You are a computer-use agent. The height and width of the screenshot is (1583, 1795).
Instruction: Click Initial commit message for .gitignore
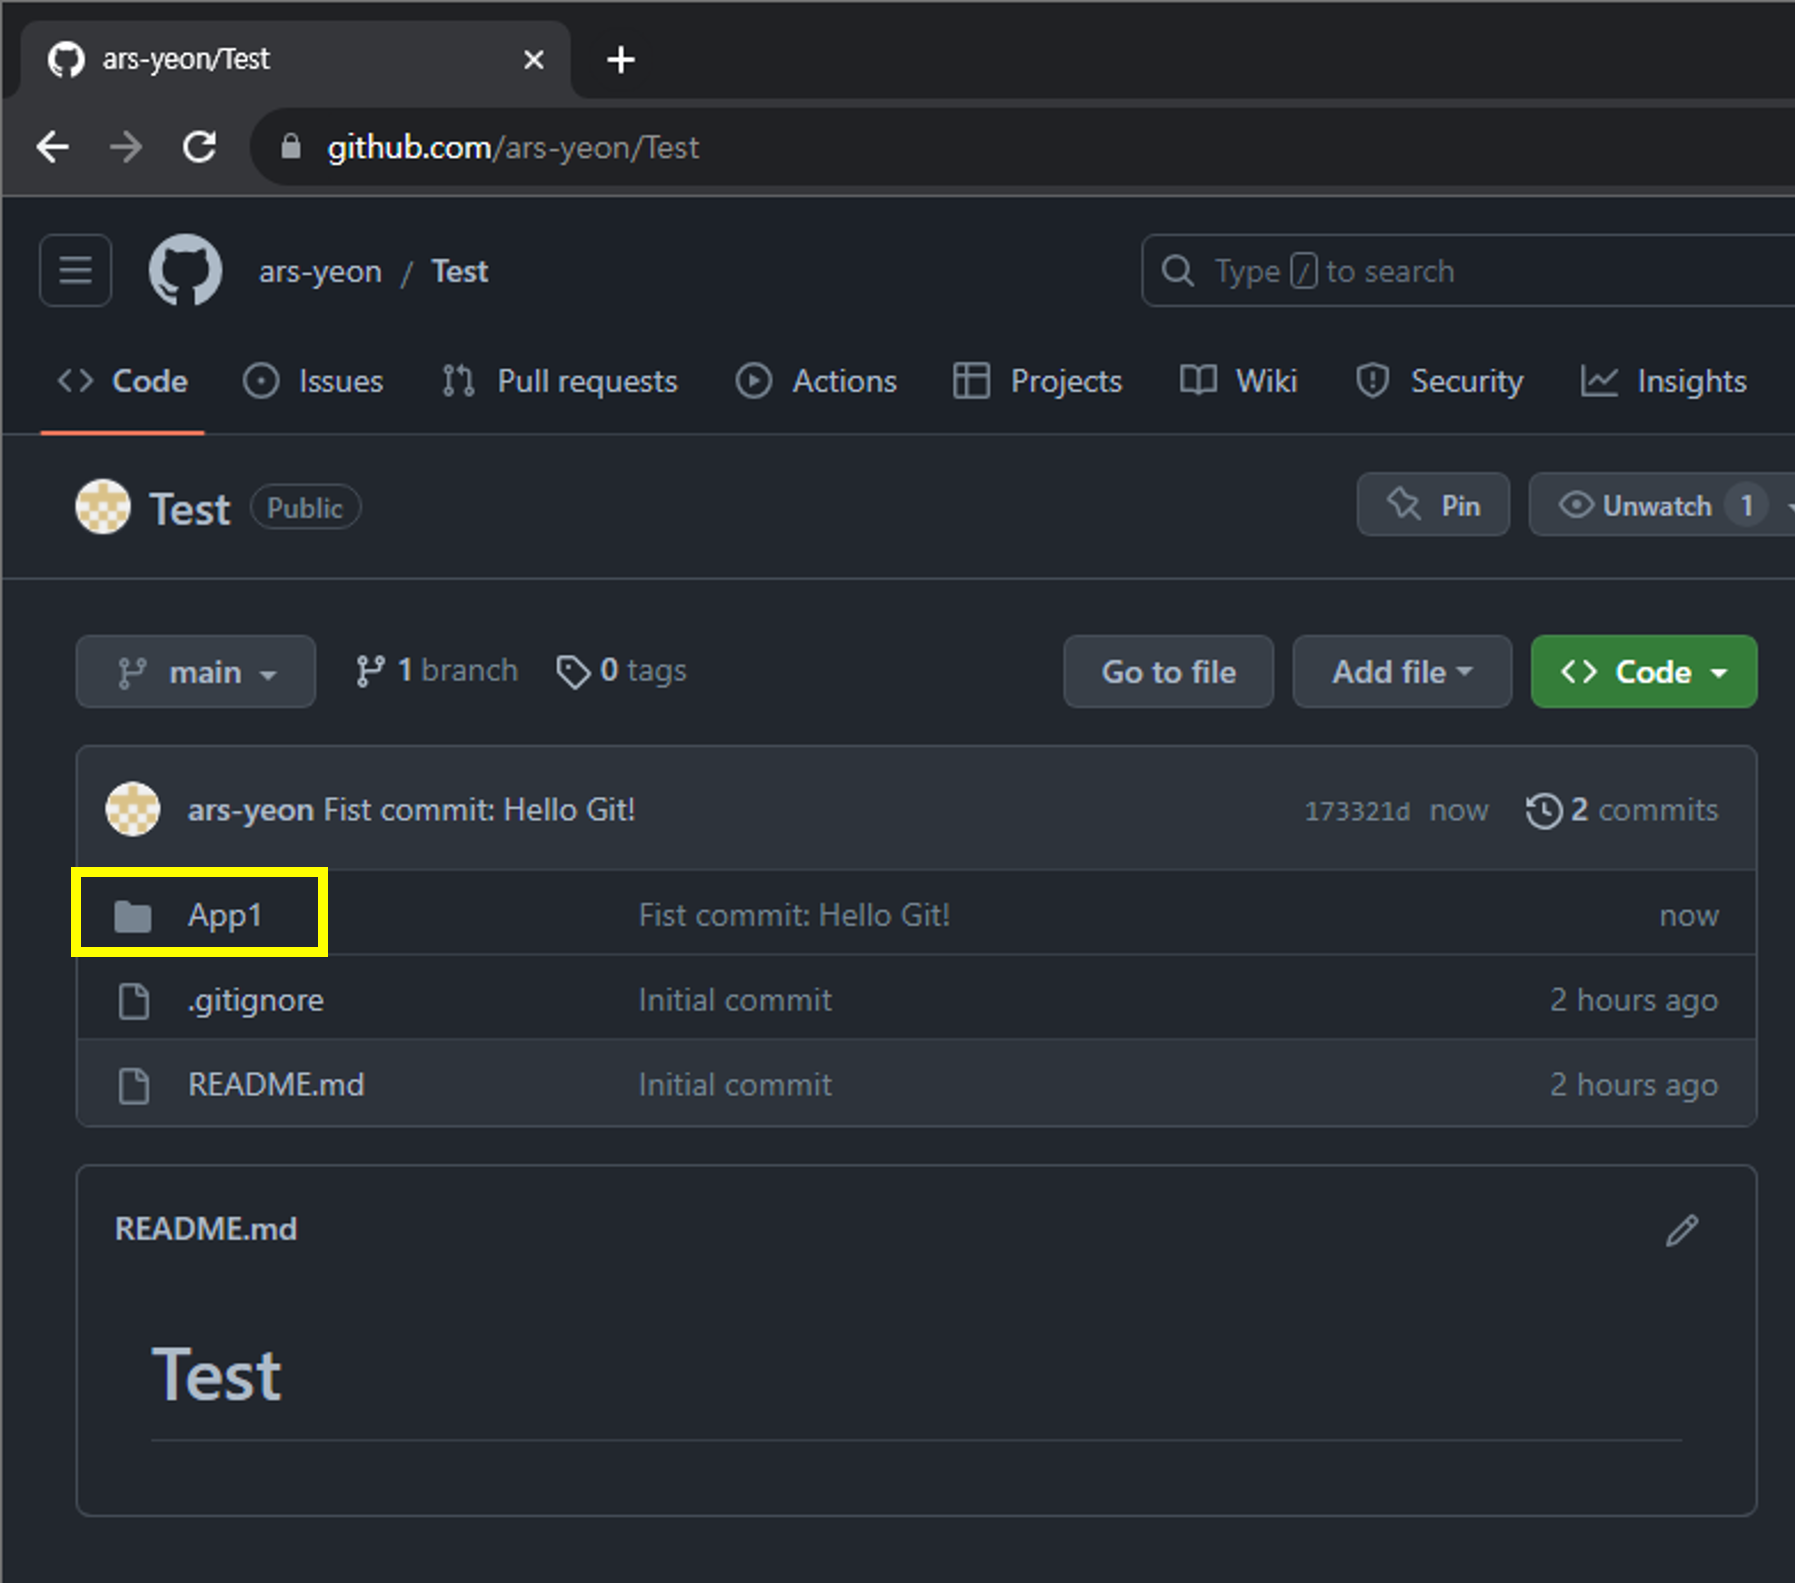coord(735,1000)
